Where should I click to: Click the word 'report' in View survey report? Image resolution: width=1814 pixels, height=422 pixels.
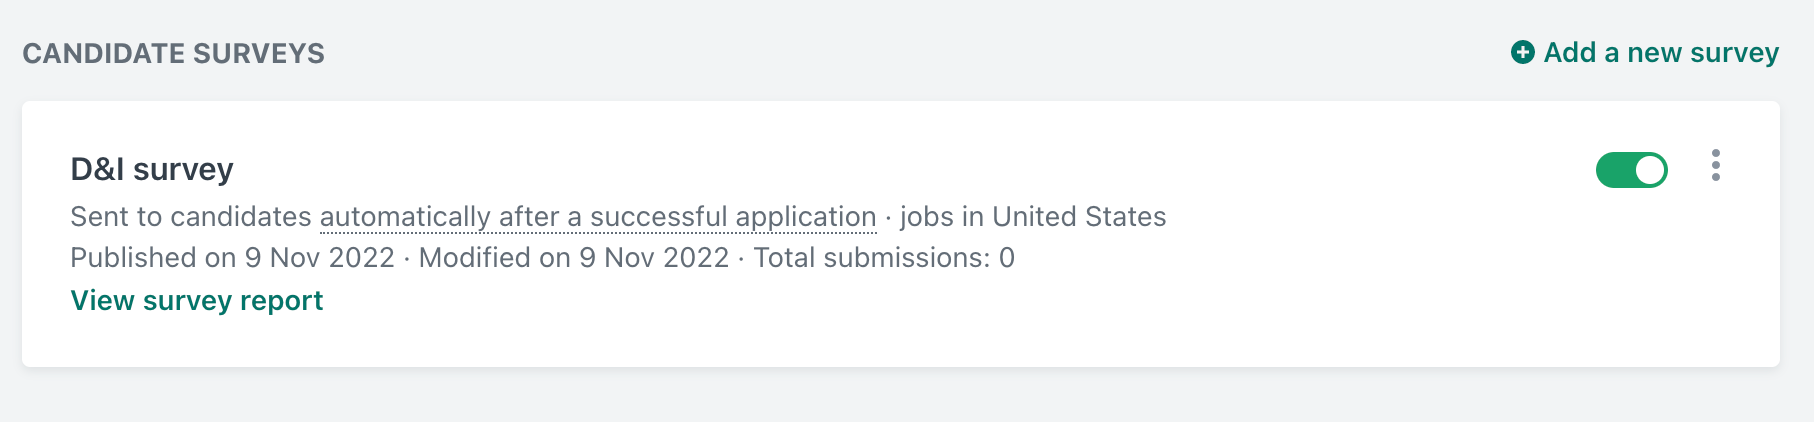282,301
